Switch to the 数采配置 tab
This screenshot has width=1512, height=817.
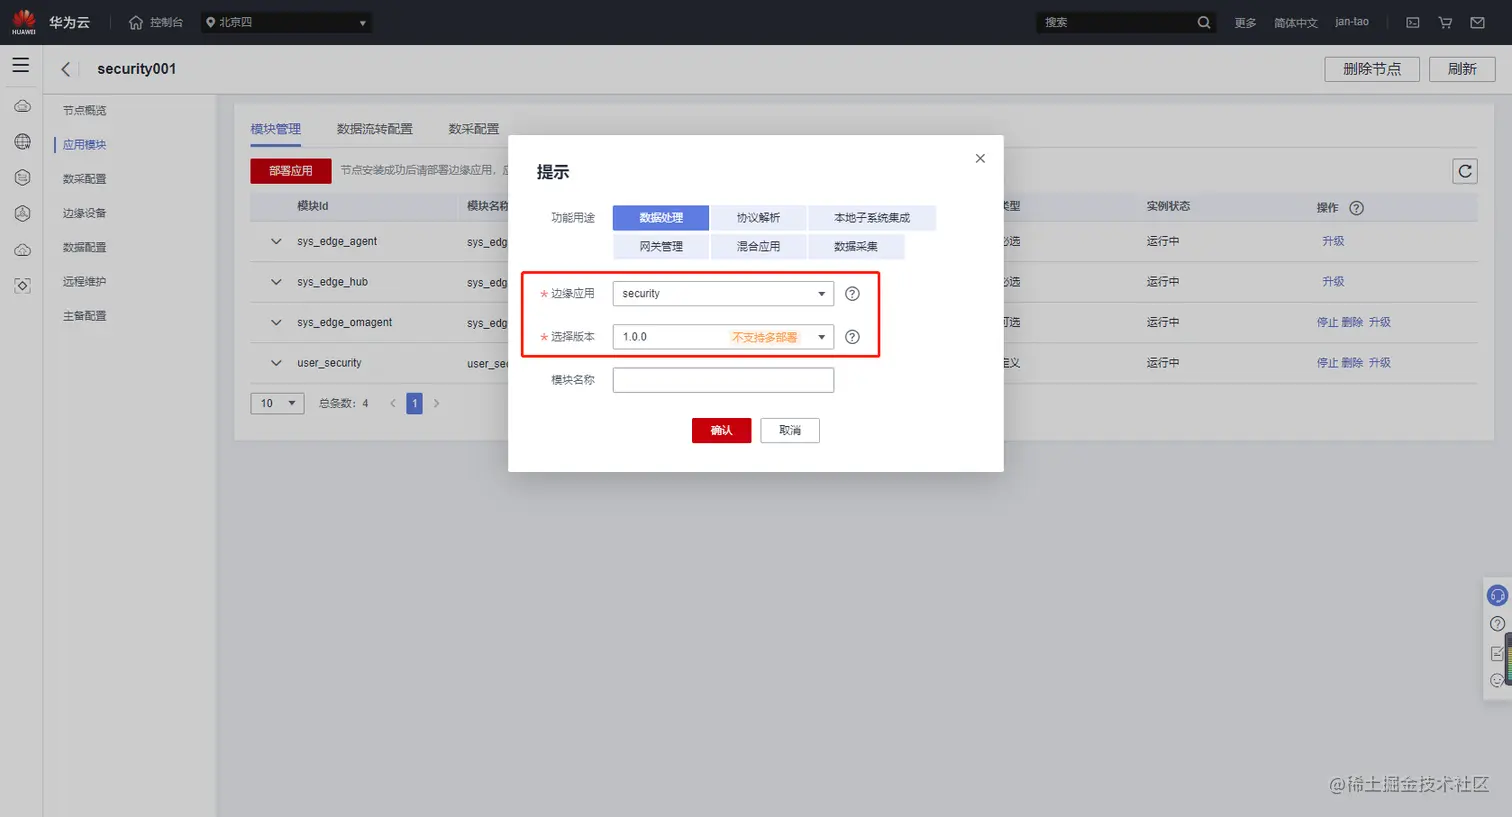pos(473,129)
